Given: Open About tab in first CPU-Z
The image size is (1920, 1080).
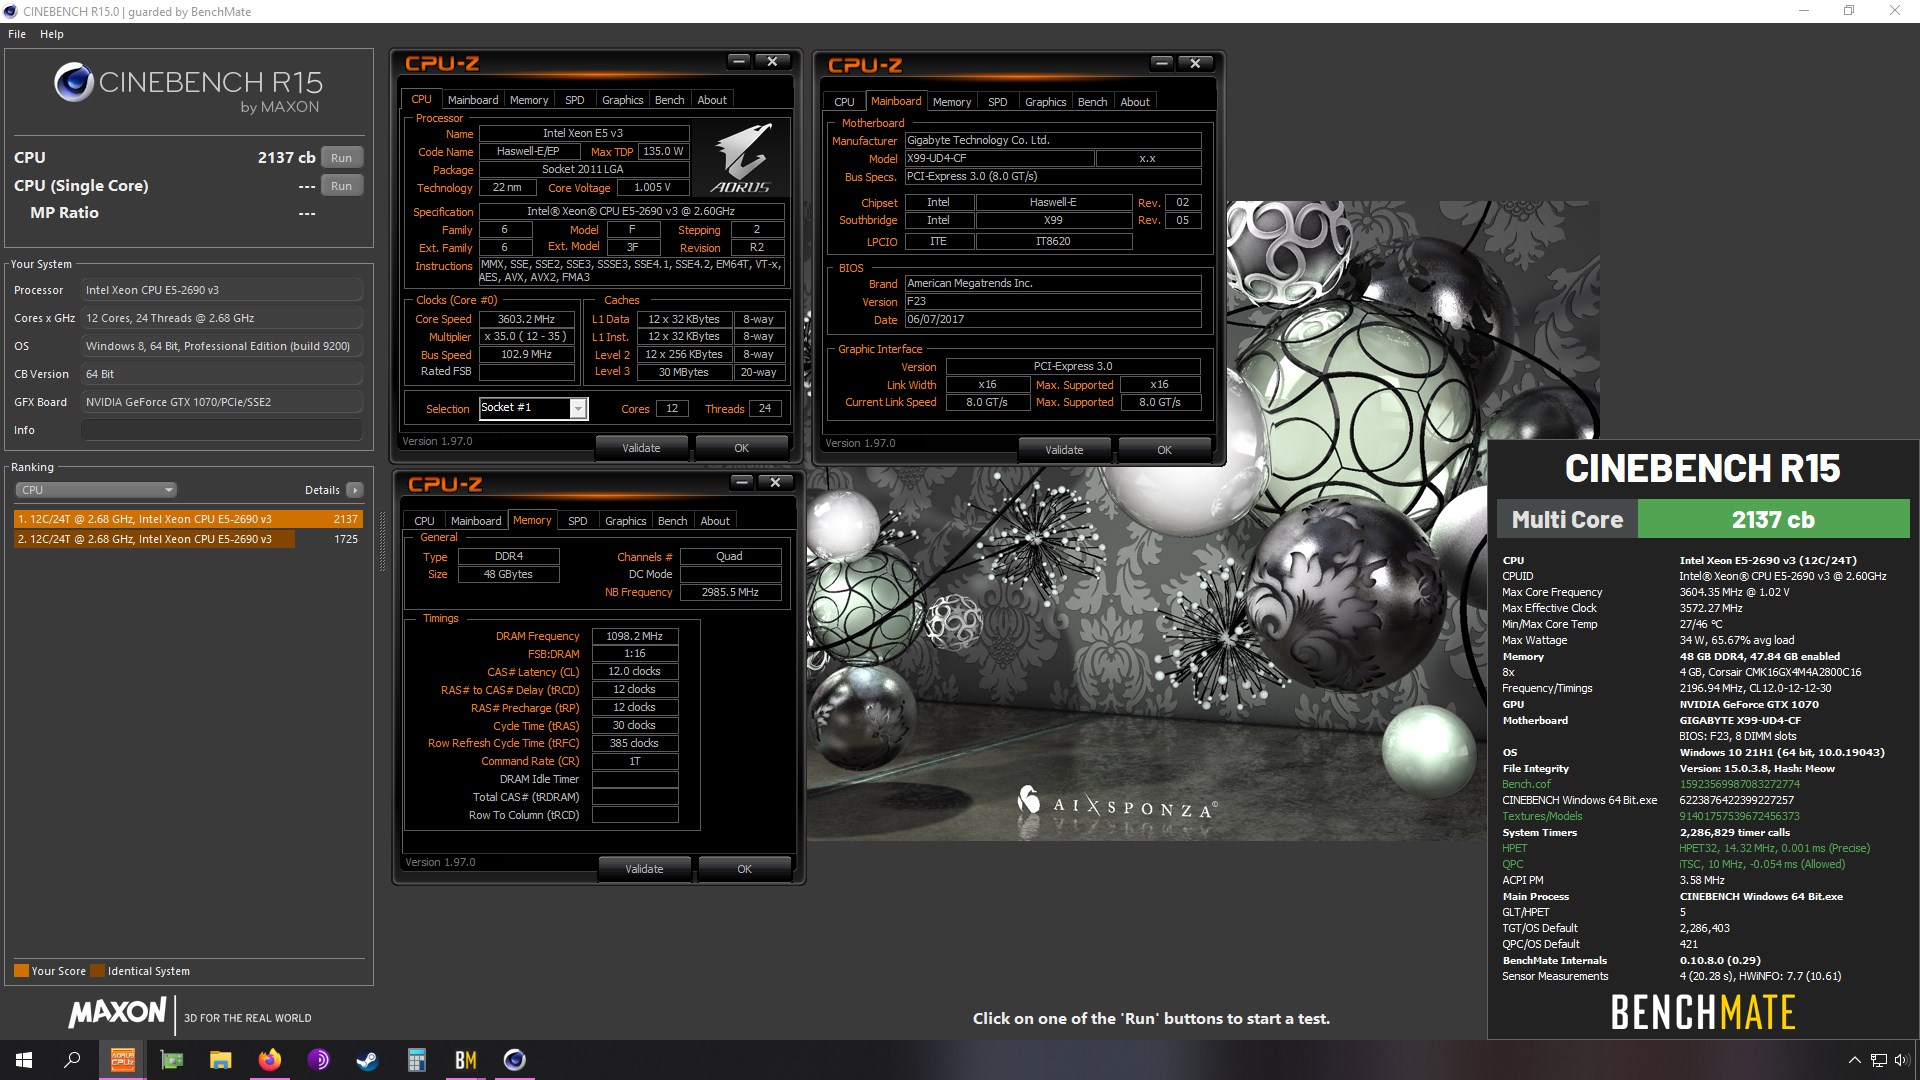Looking at the screenshot, I should pyautogui.click(x=712, y=100).
